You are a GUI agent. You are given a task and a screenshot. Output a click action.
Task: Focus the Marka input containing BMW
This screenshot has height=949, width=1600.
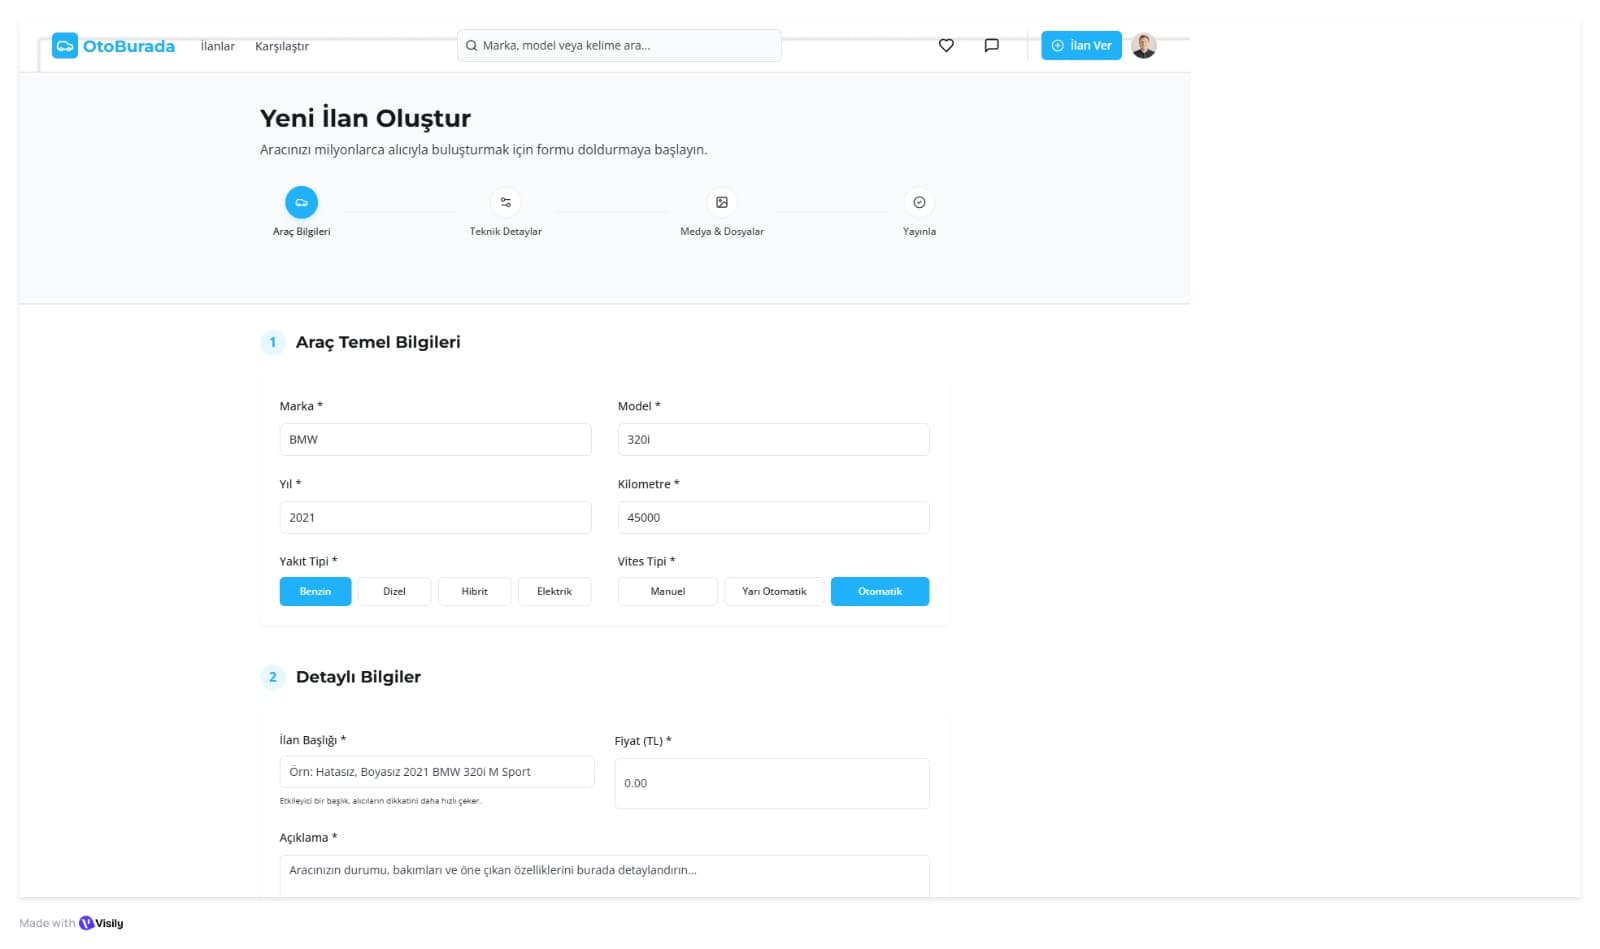[435, 440]
